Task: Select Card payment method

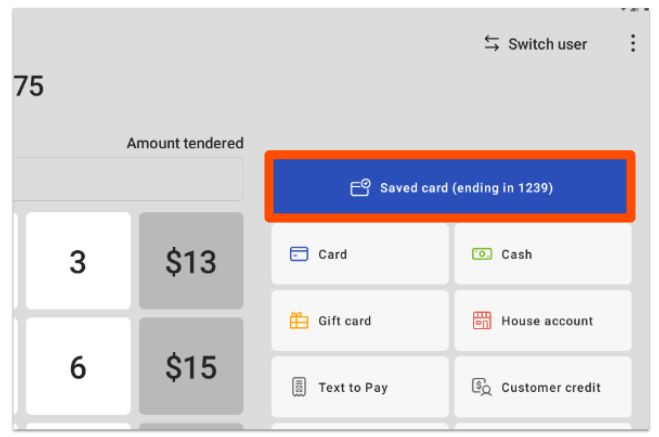Action: click(359, 254)
